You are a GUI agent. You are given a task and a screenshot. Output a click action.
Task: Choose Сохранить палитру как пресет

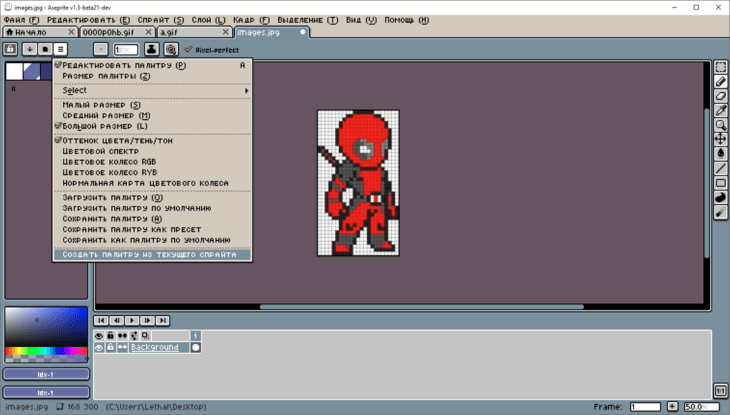pos(152,229)
